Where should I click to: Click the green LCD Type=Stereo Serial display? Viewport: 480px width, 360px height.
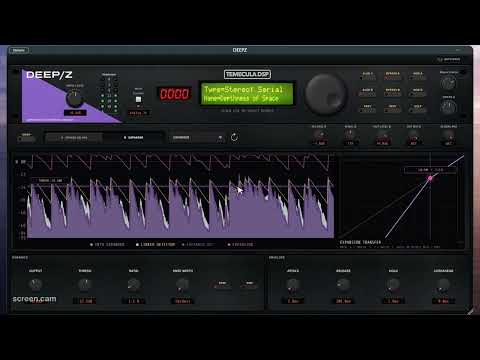[247, 94]
